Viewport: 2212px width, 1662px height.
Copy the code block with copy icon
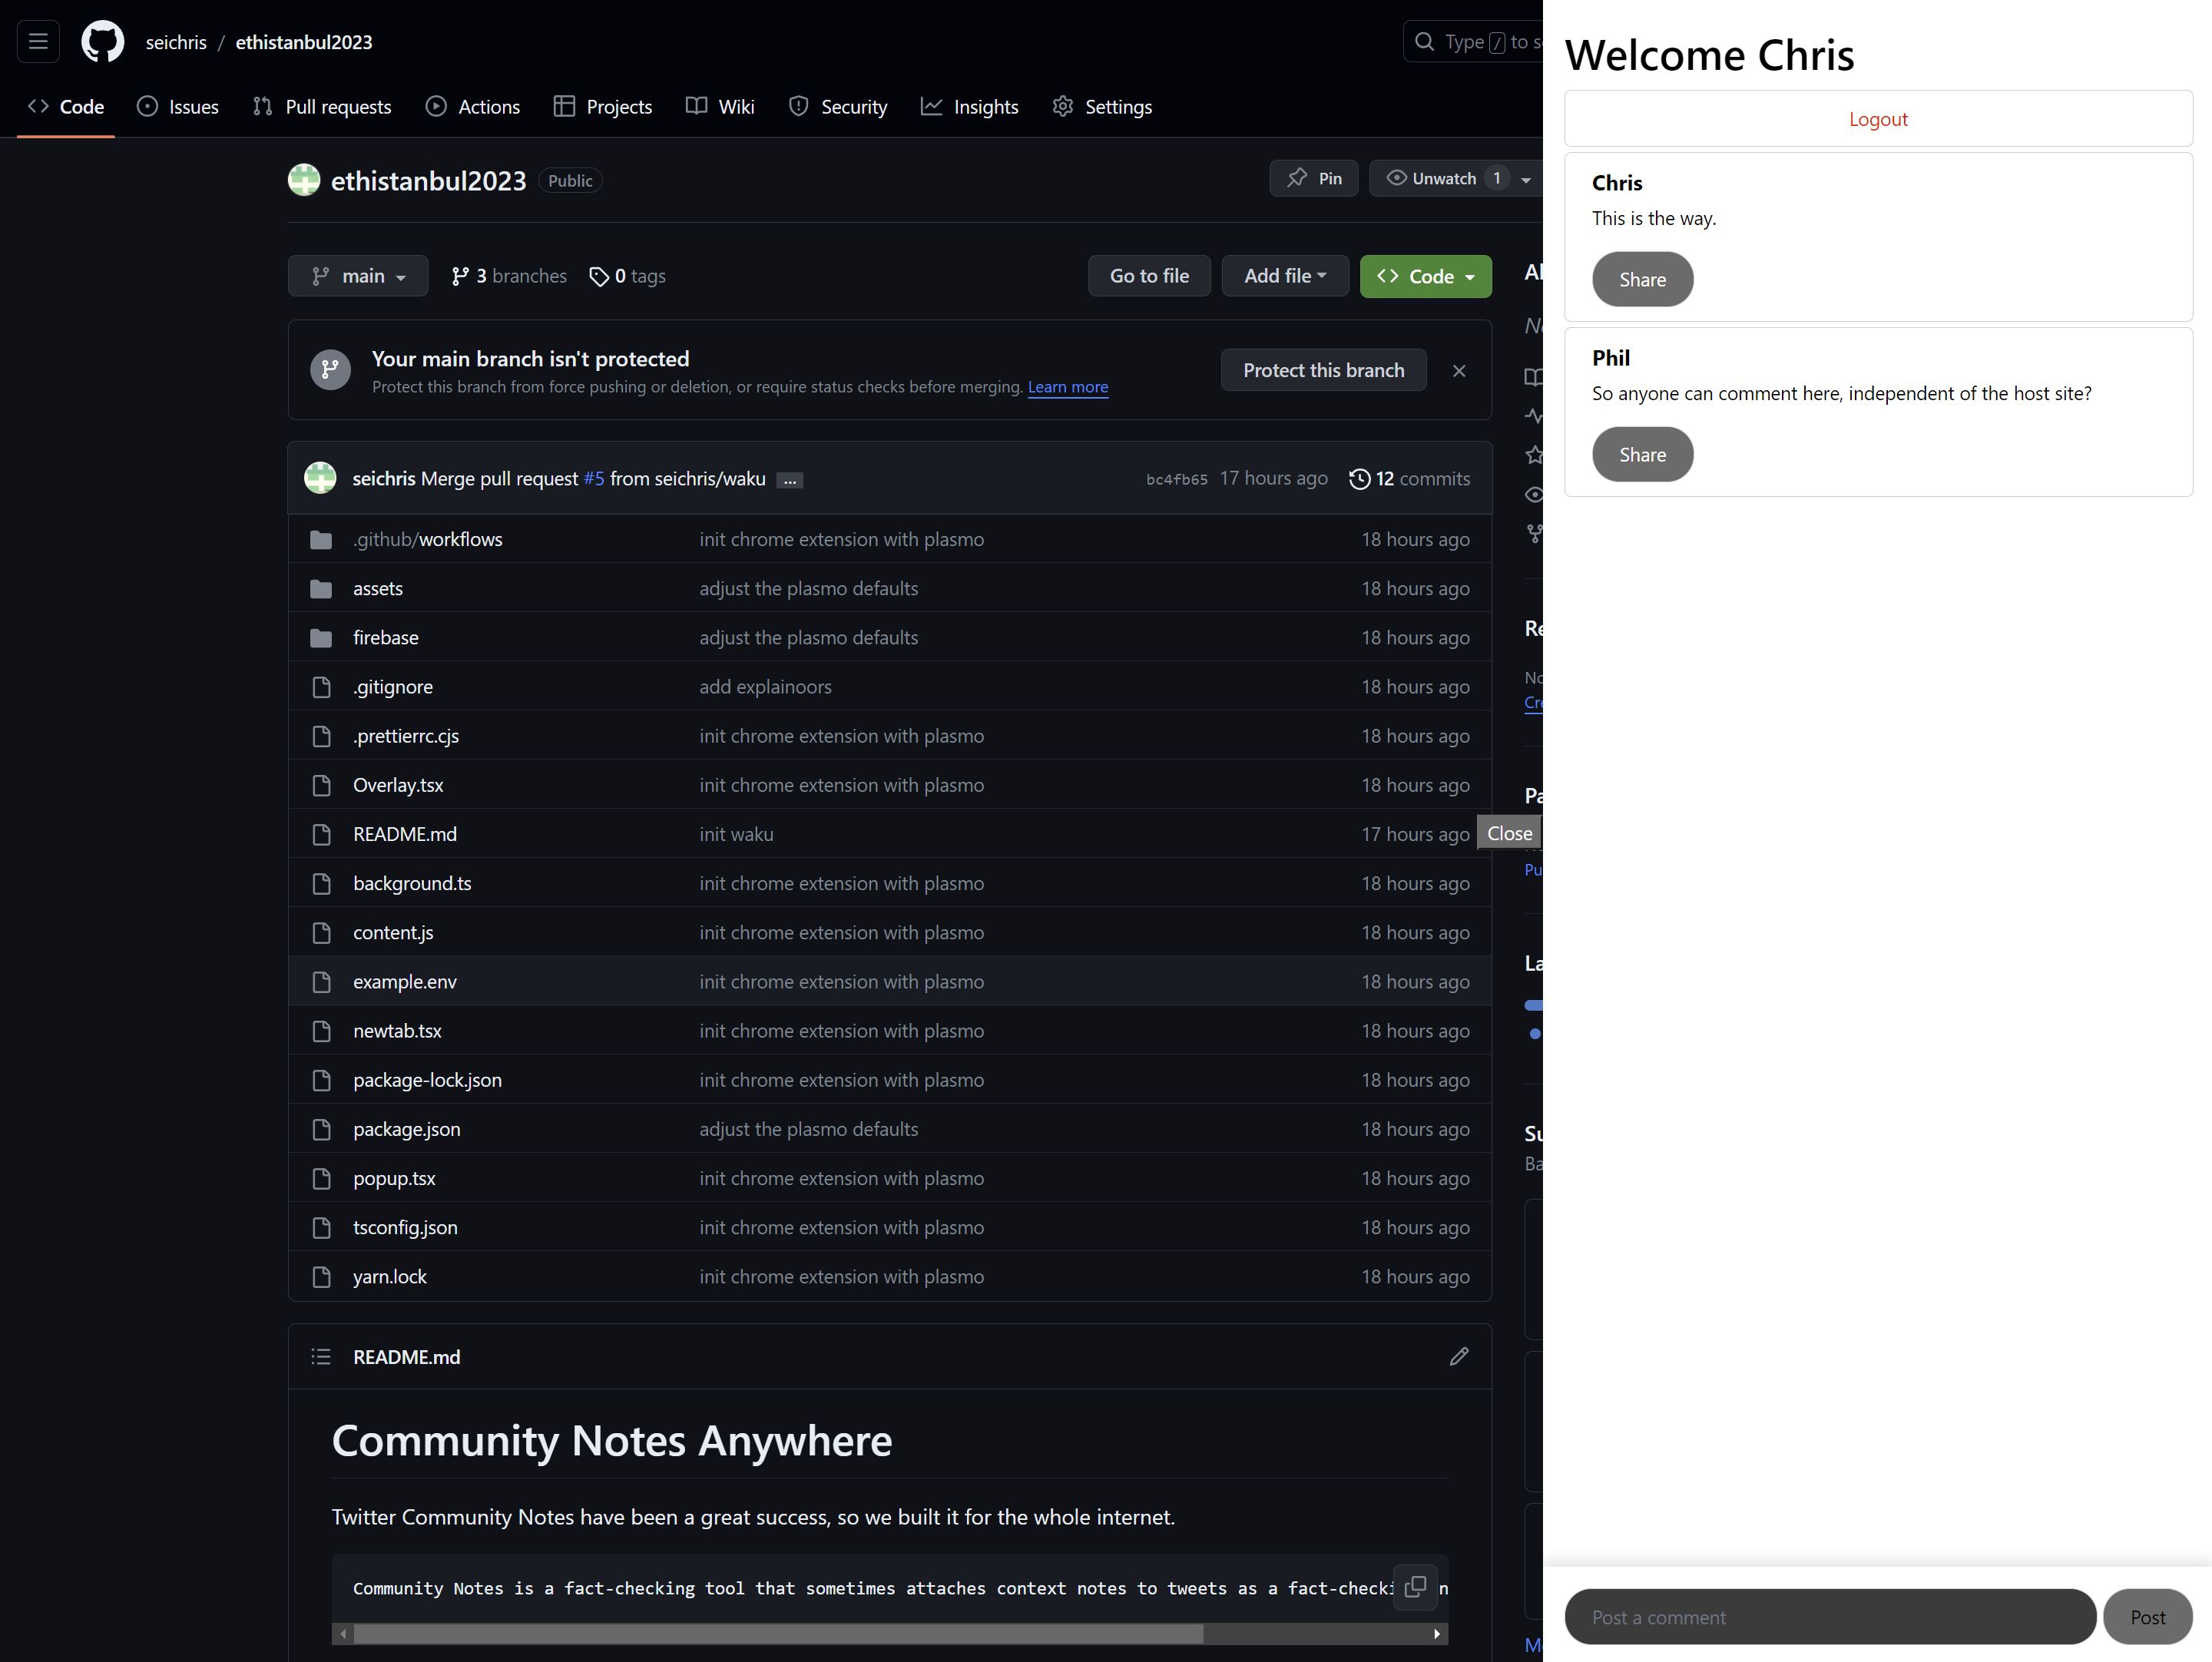[x=1415, y=1587]
